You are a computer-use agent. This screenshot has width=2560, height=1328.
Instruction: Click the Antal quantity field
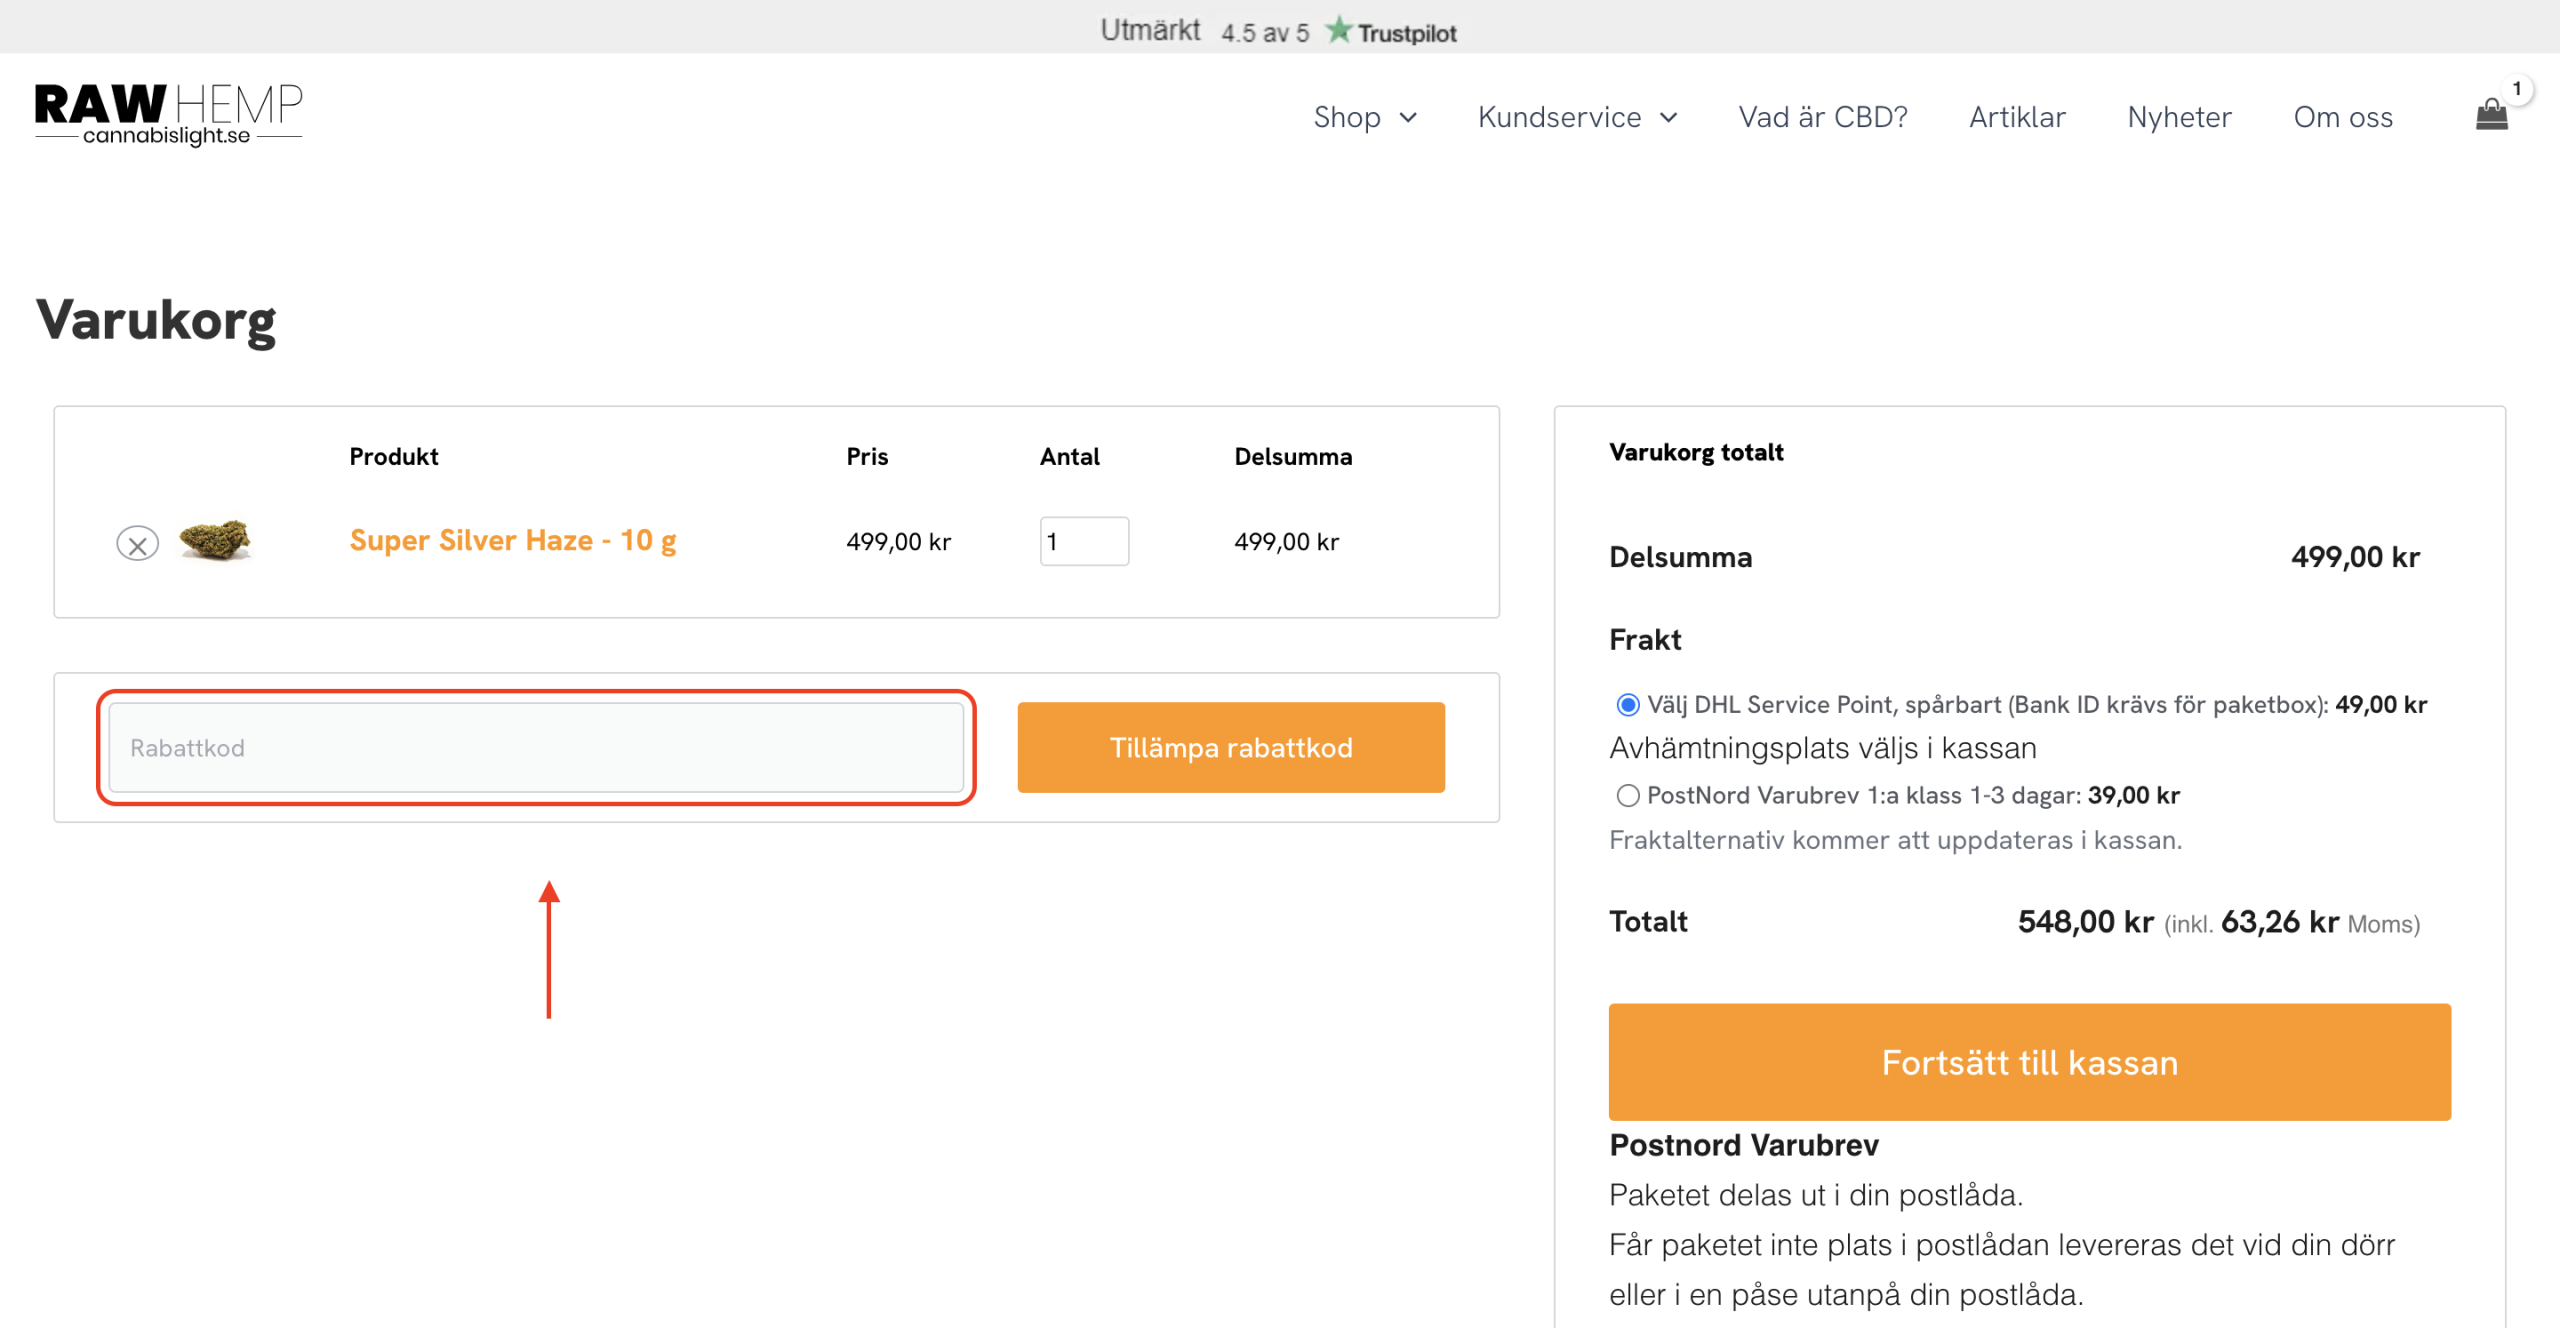pyautogui.click(x=1083, y=542)
